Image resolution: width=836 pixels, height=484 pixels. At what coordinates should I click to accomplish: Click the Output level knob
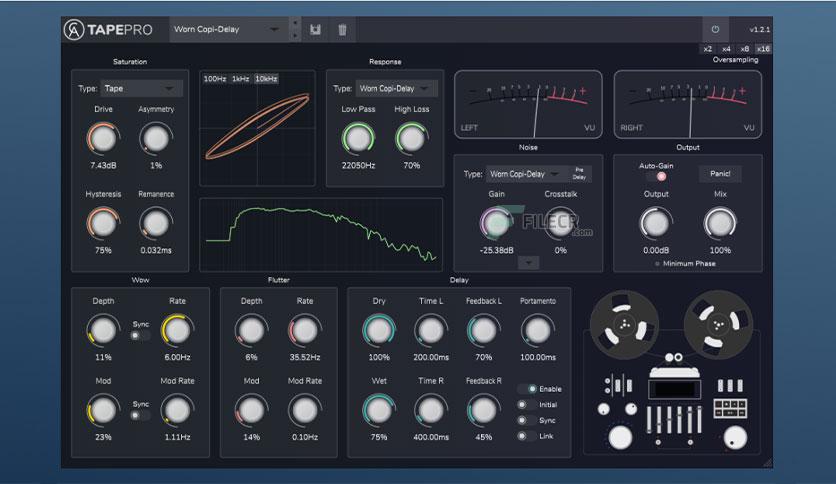pos(656,223)
